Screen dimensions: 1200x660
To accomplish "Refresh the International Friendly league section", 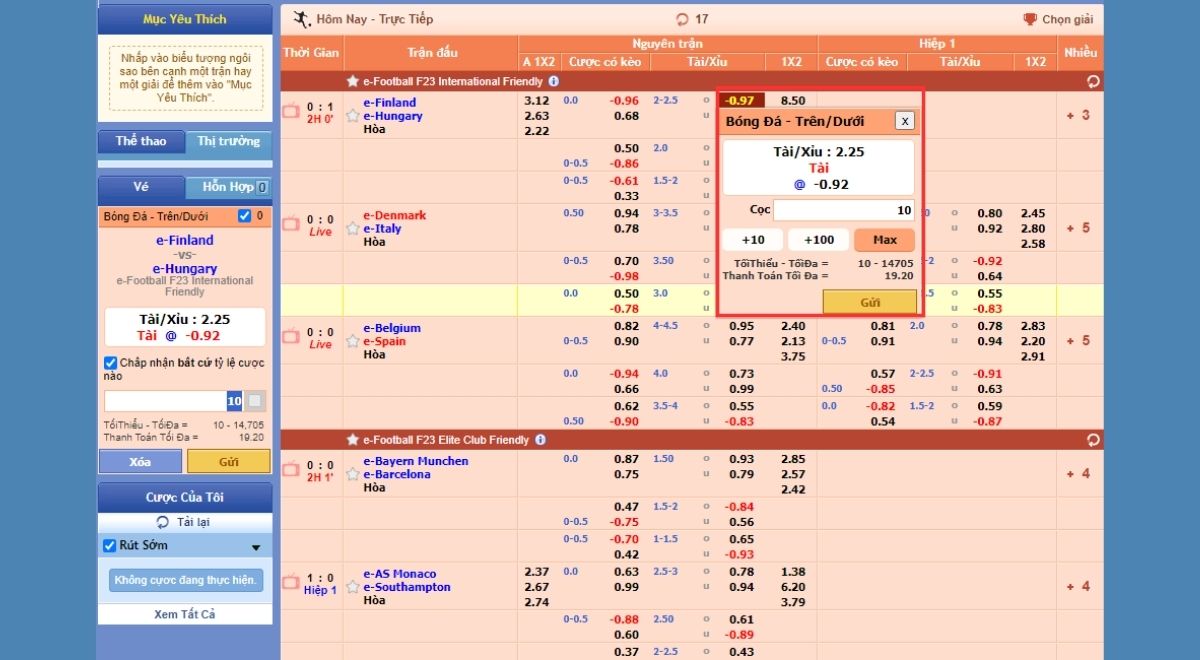I will [x=1093, y=82].
